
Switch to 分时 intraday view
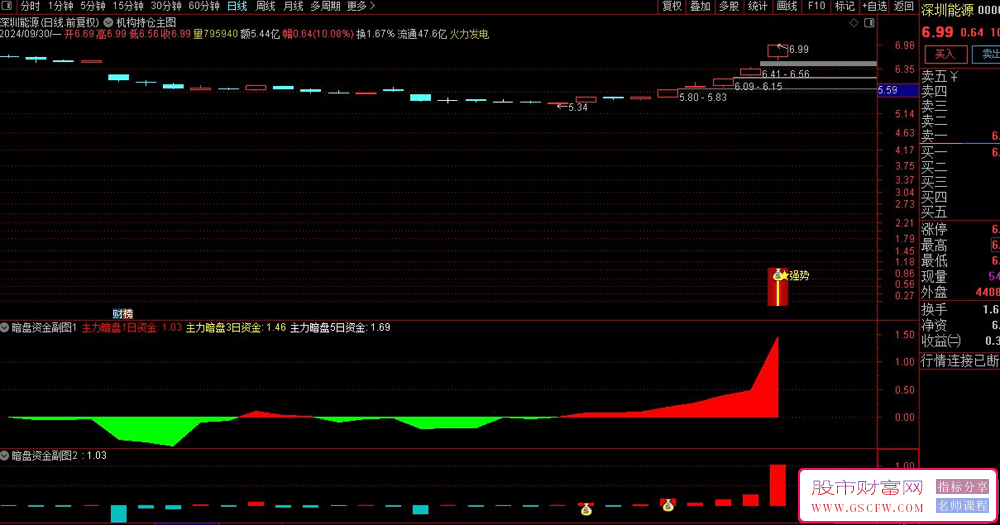pyautogui.click(x=30, y=6)
